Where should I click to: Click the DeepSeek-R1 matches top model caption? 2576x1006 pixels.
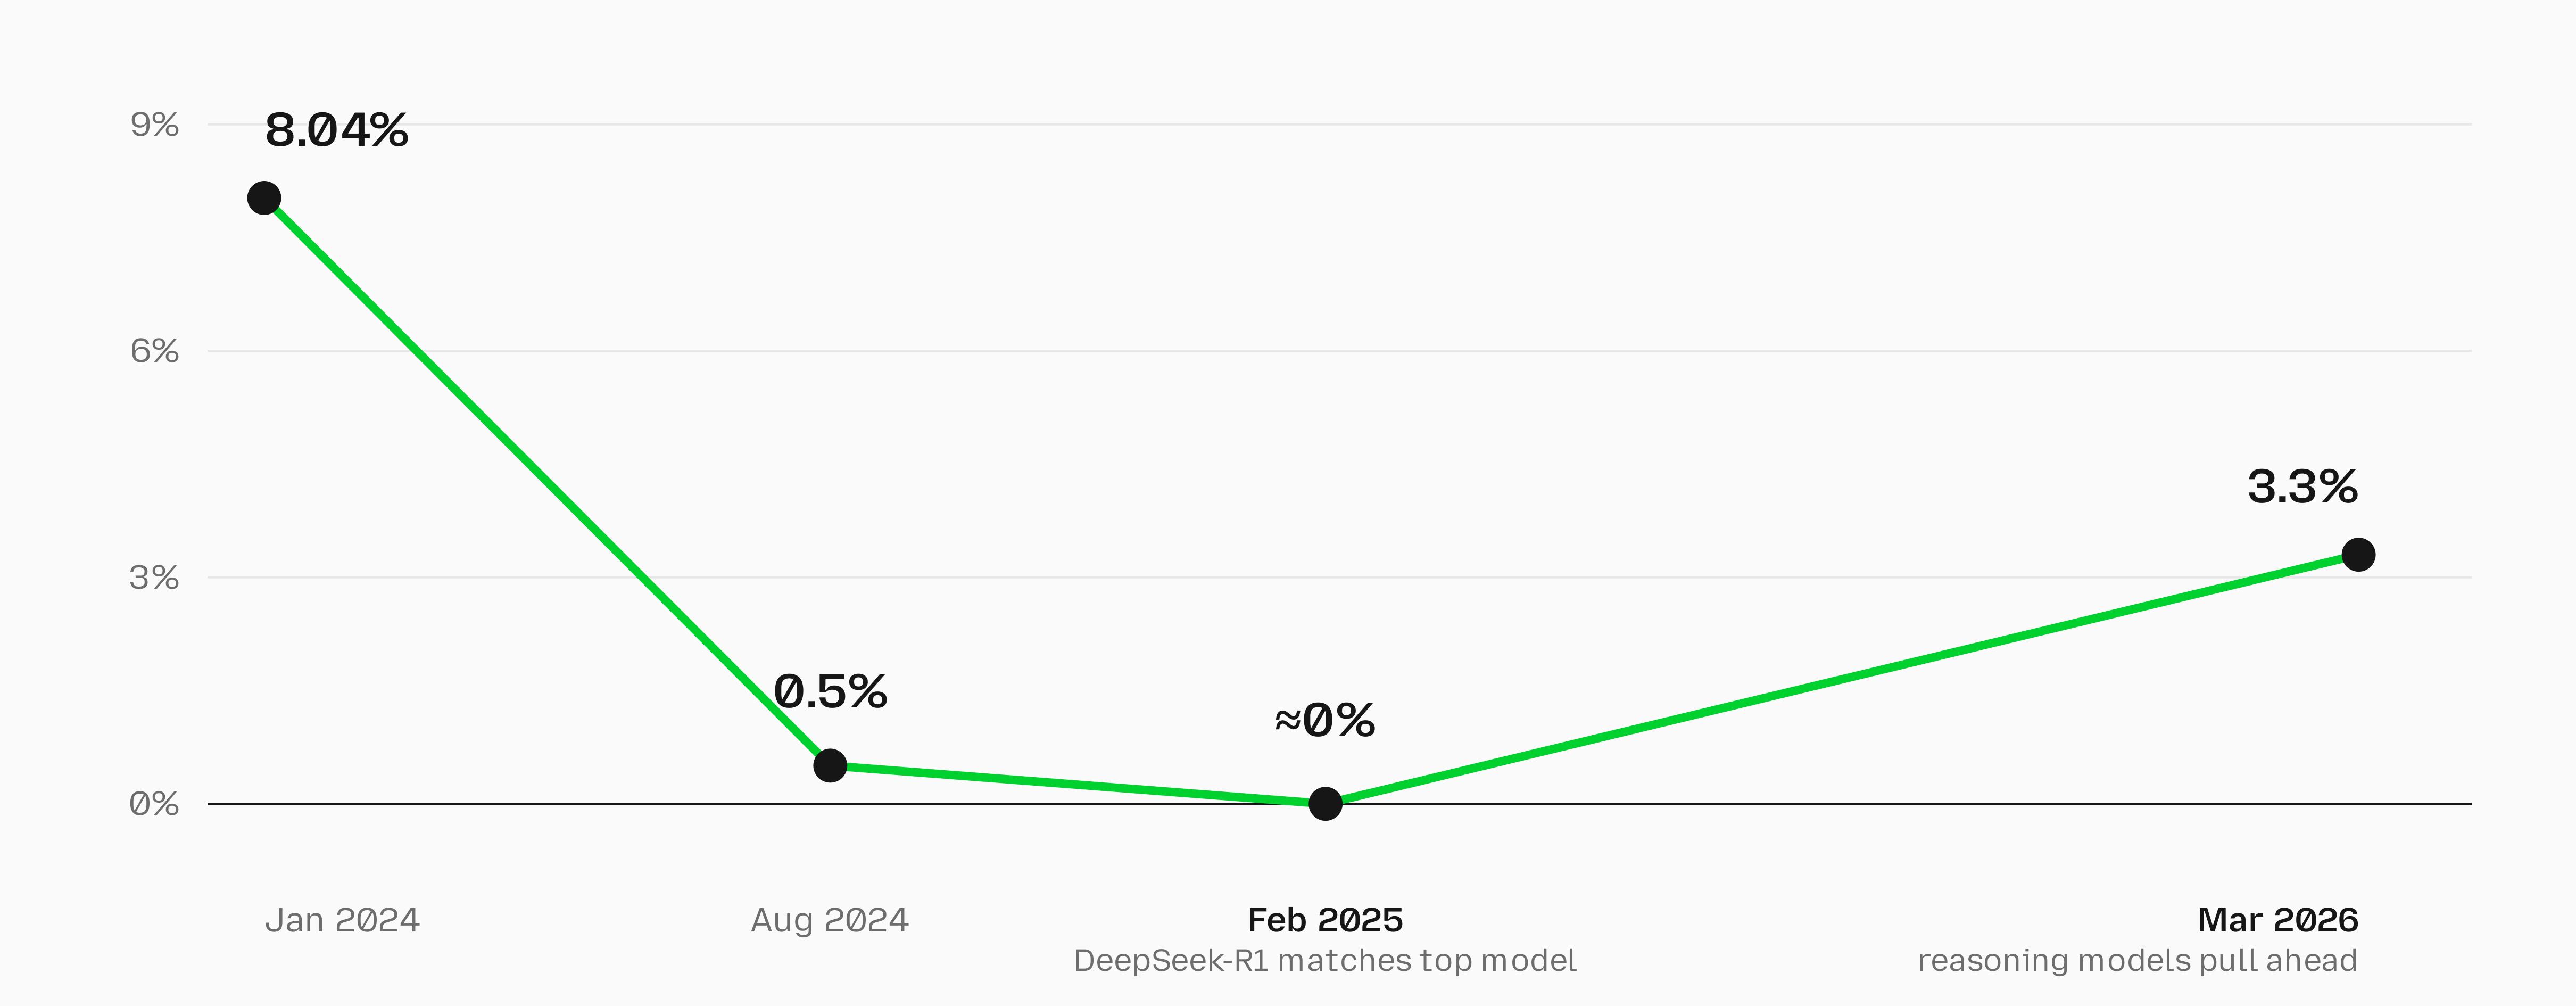point(1325,961)
